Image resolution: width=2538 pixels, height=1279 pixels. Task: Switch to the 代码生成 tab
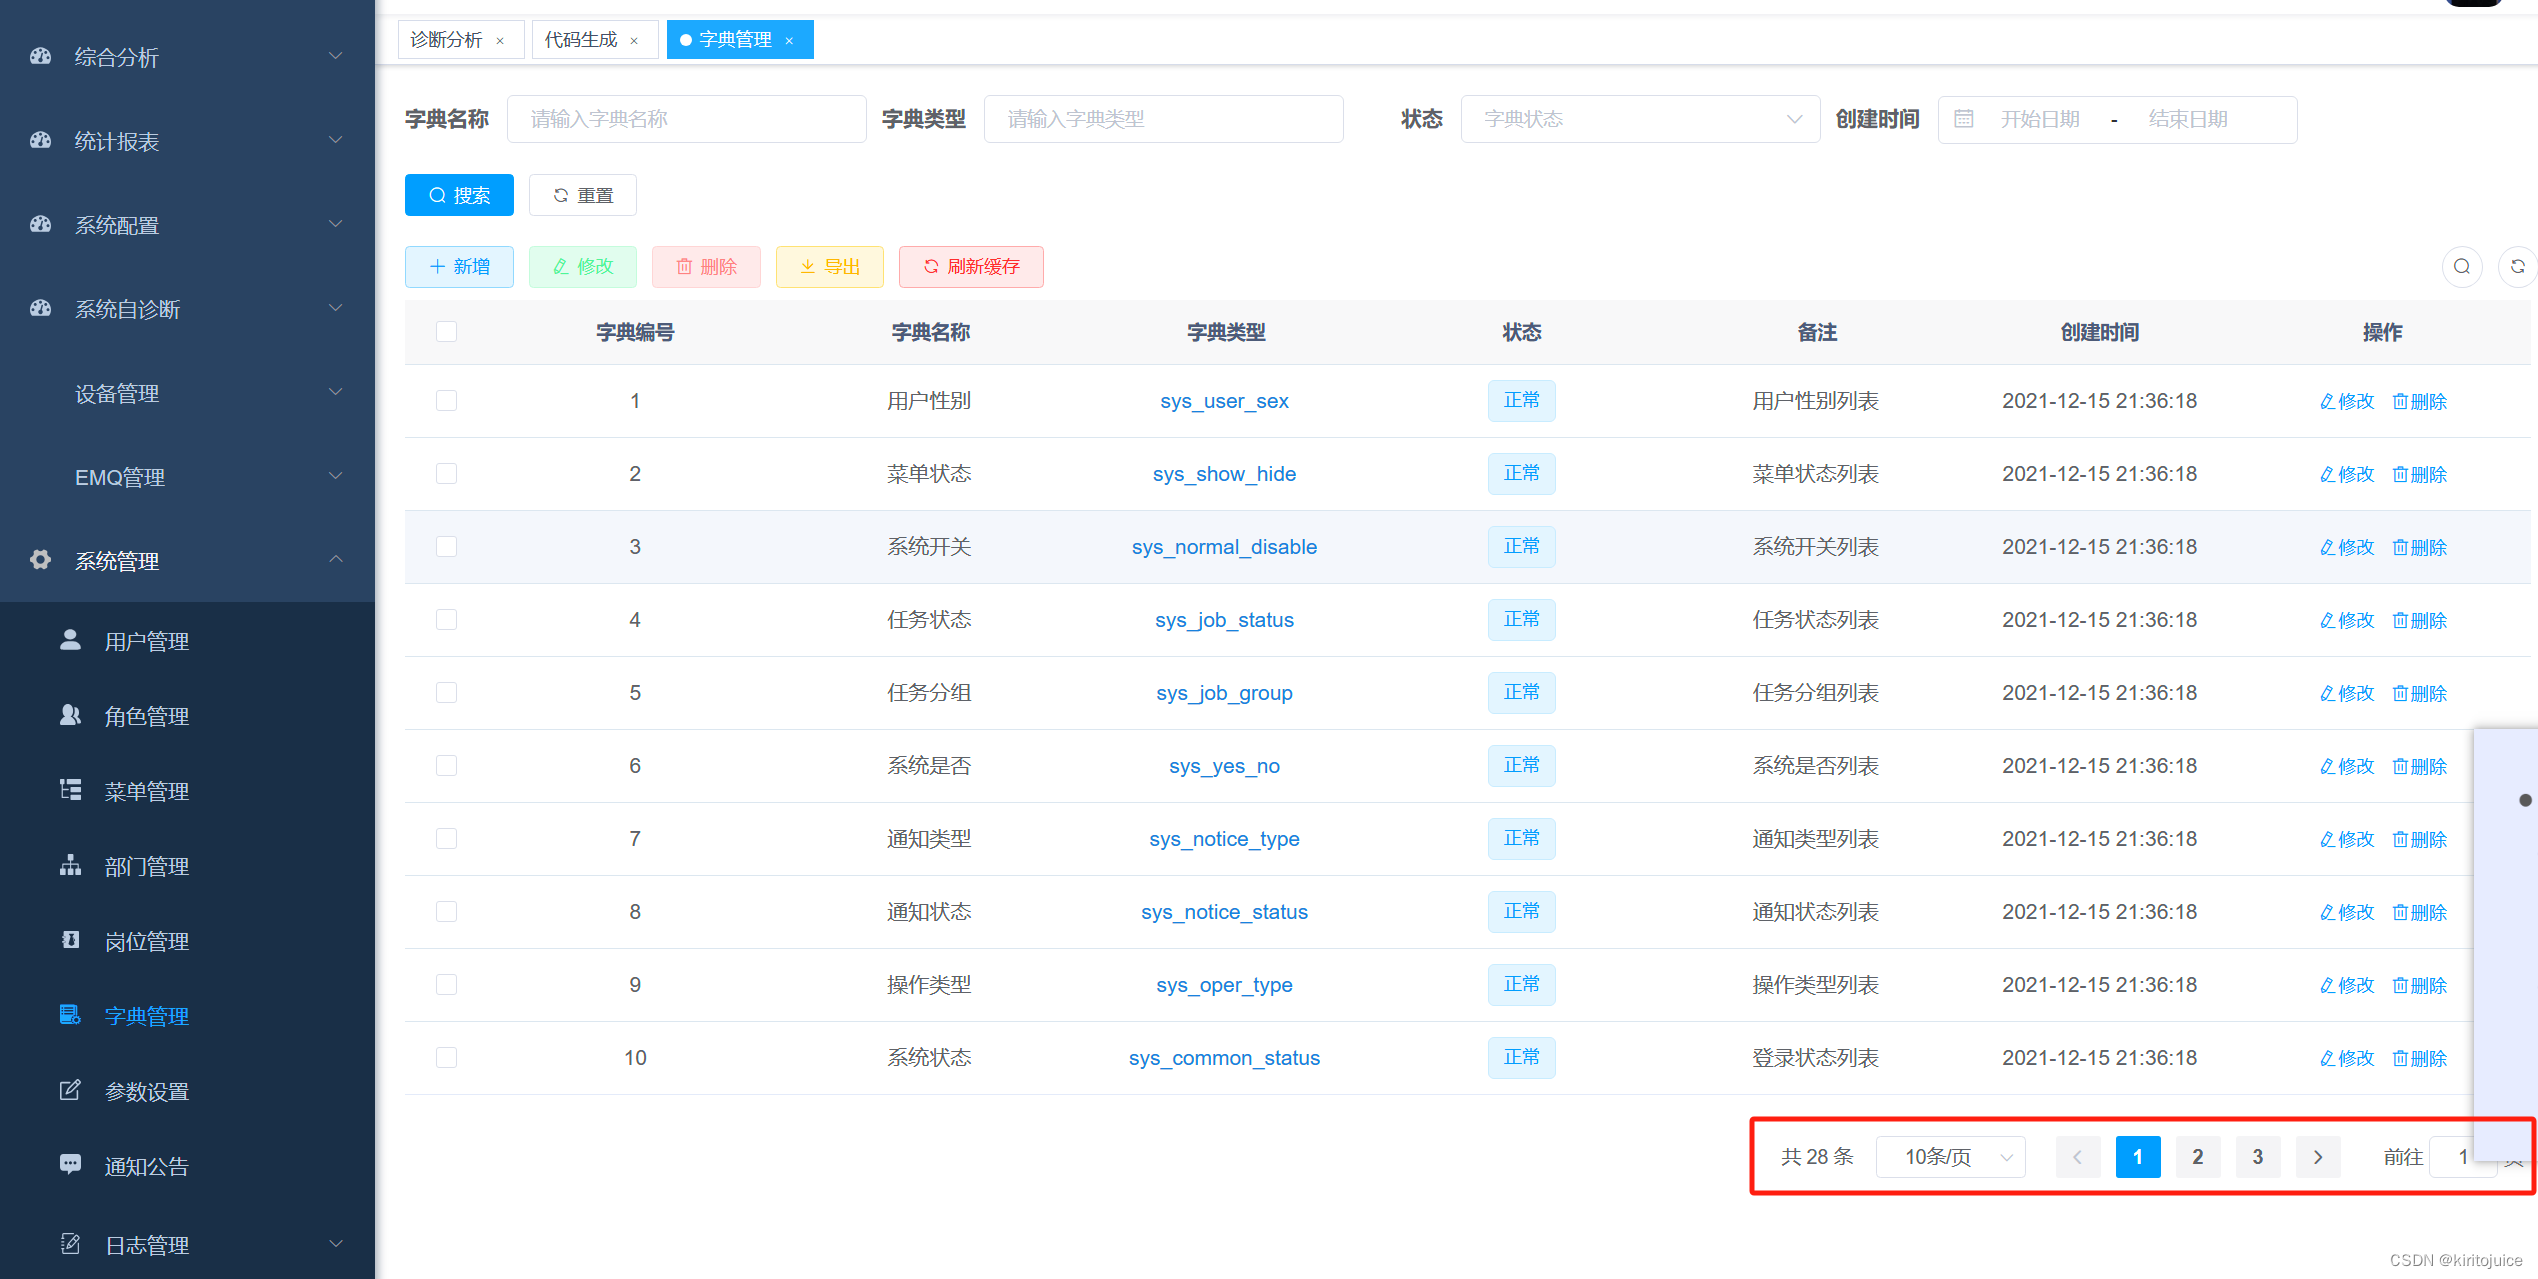(x=594, y=40)
